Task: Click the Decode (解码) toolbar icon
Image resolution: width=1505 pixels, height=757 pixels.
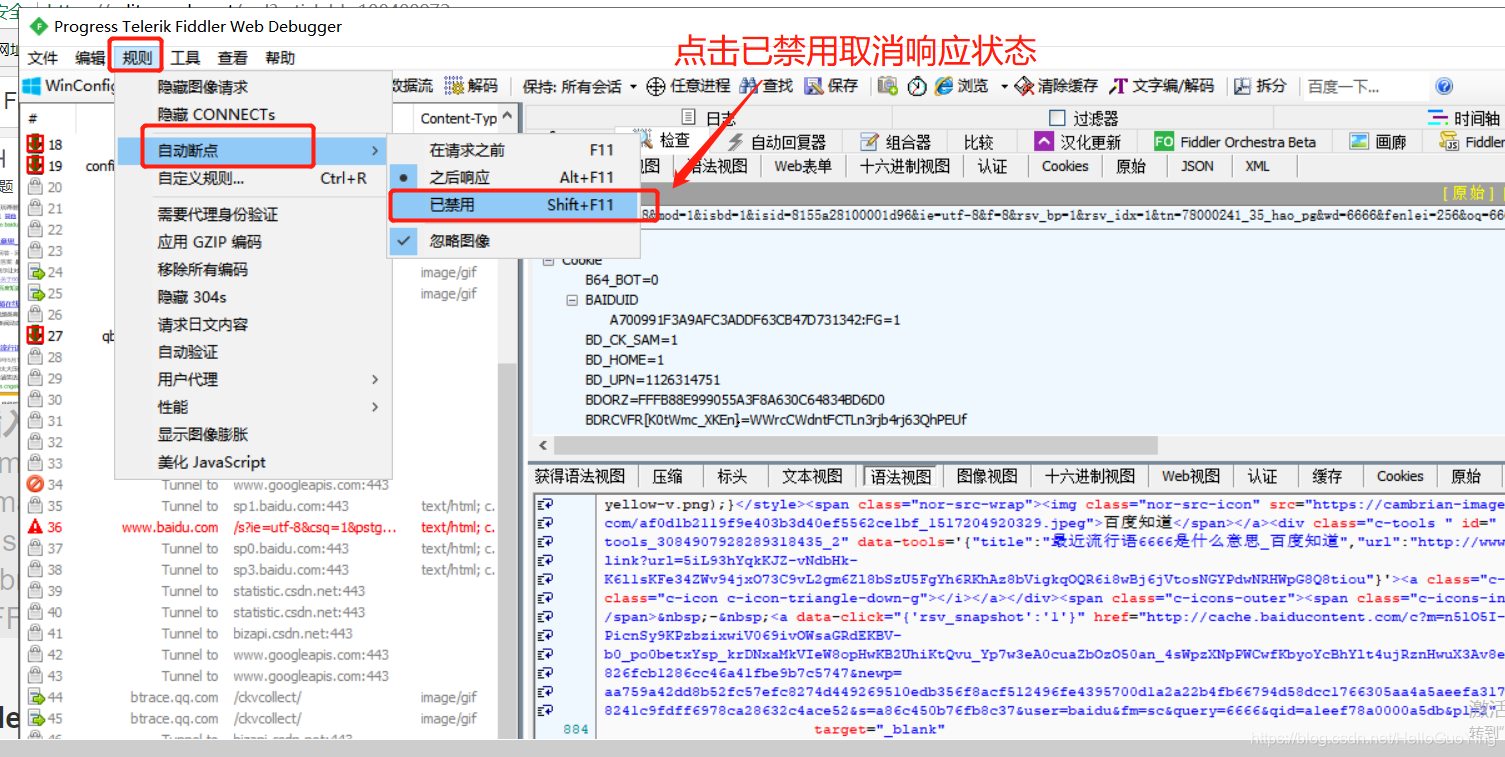Action: 455,86
